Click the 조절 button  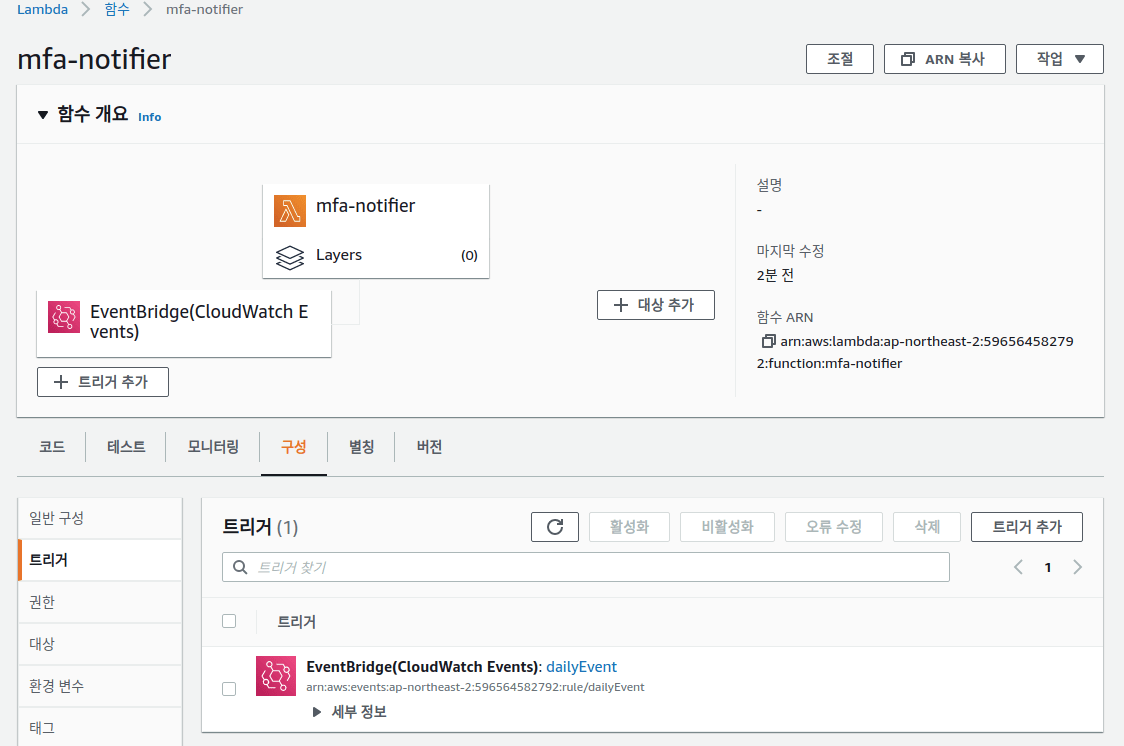pyautogui.click(x=839, y=58)
